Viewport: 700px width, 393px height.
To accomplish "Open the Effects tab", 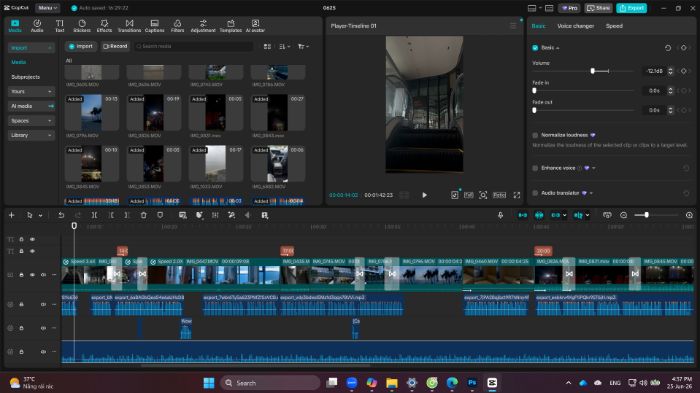I will pyautogui.click(x=104, y=26).
